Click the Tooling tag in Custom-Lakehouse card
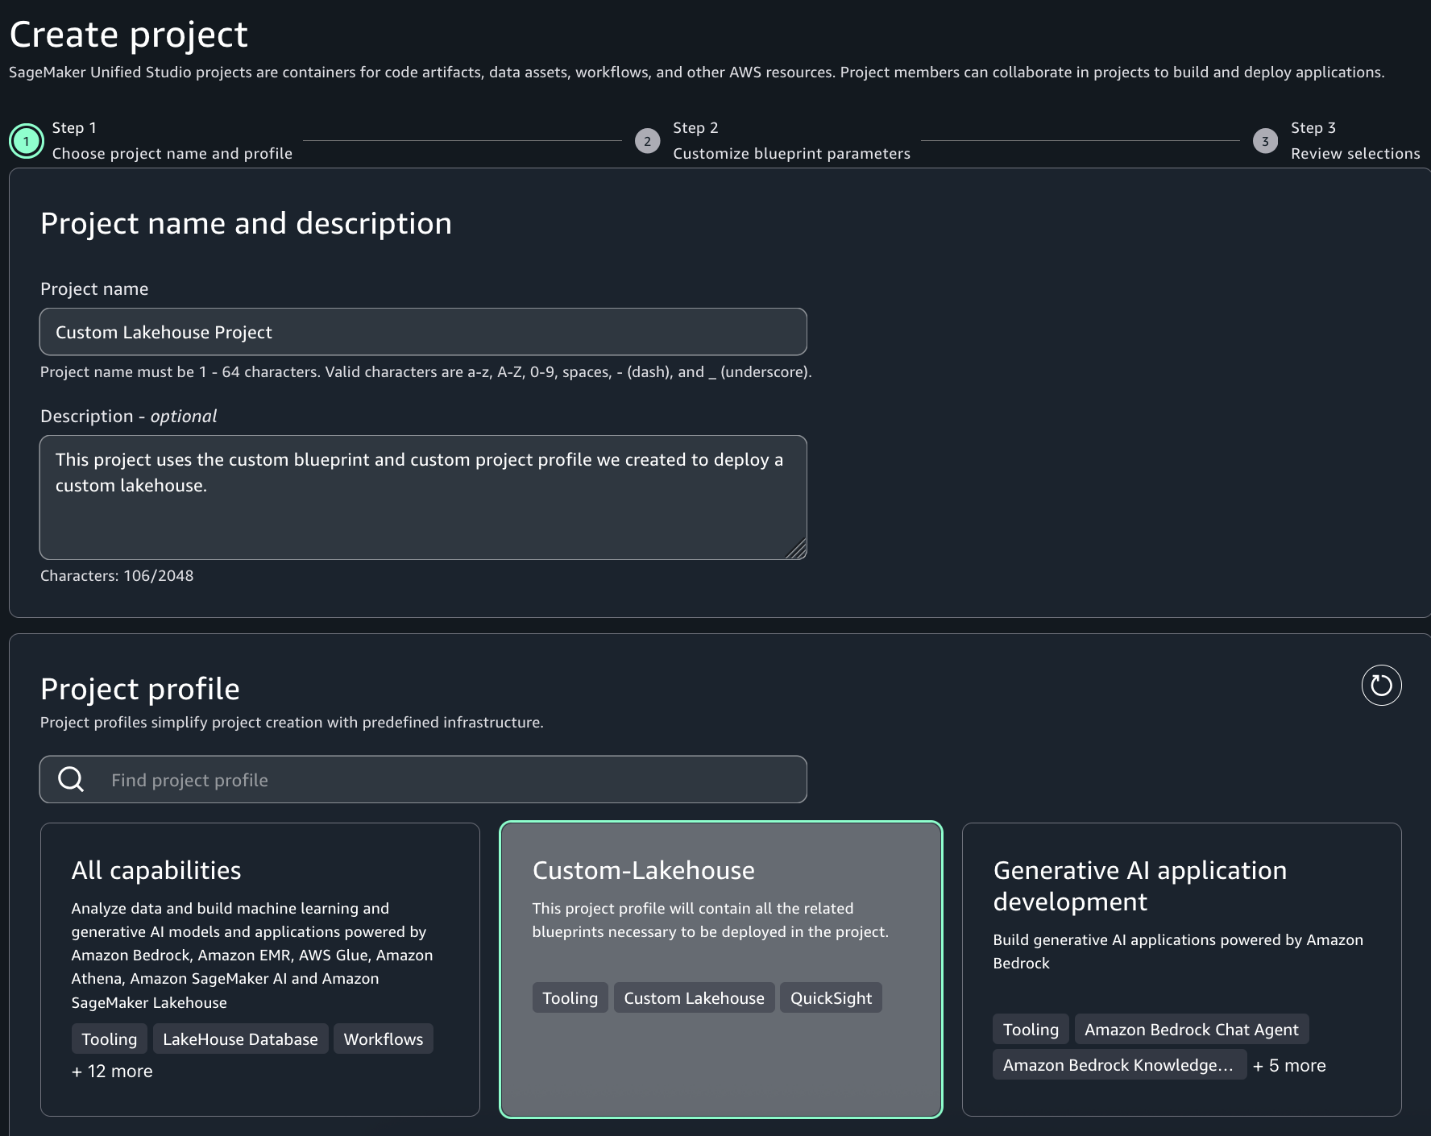1431x1136 pixels. [570, 998]
